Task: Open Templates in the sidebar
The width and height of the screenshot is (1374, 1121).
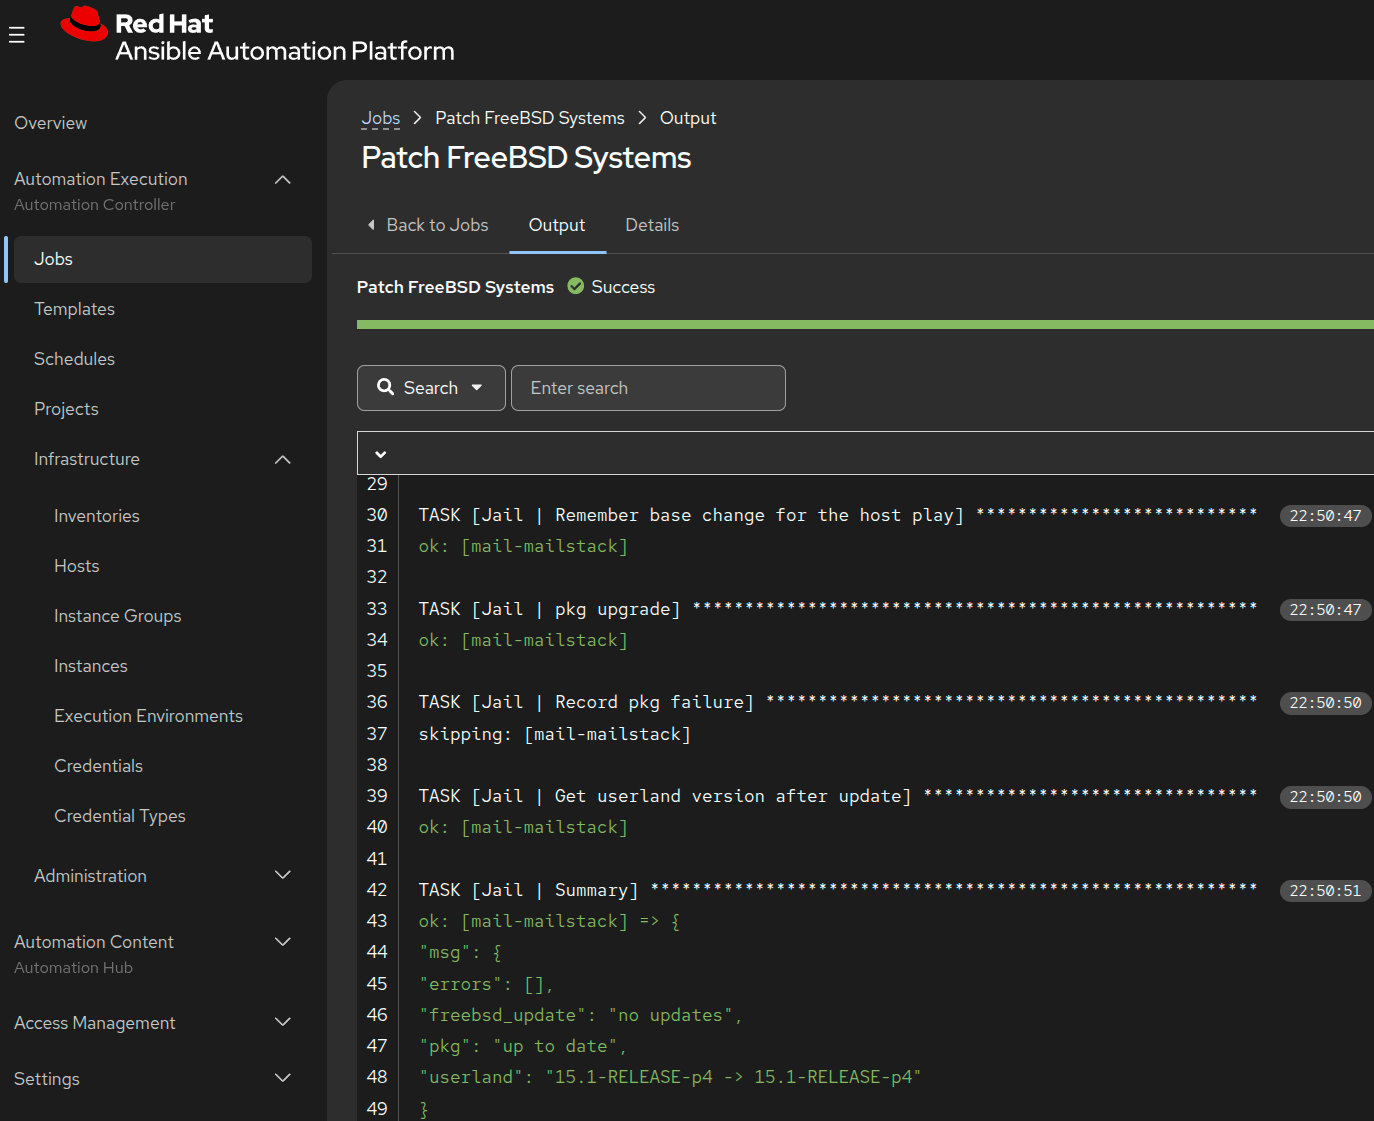Action: 75,309
